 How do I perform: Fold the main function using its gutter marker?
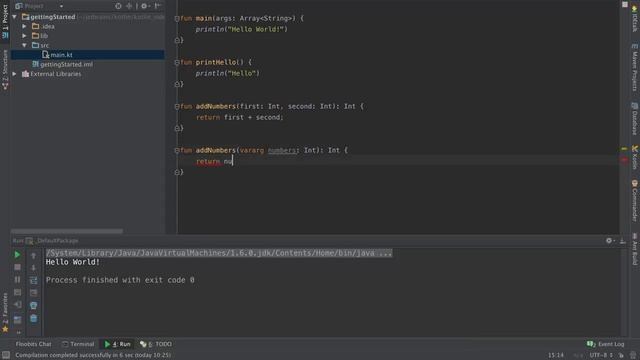[177, 18]
